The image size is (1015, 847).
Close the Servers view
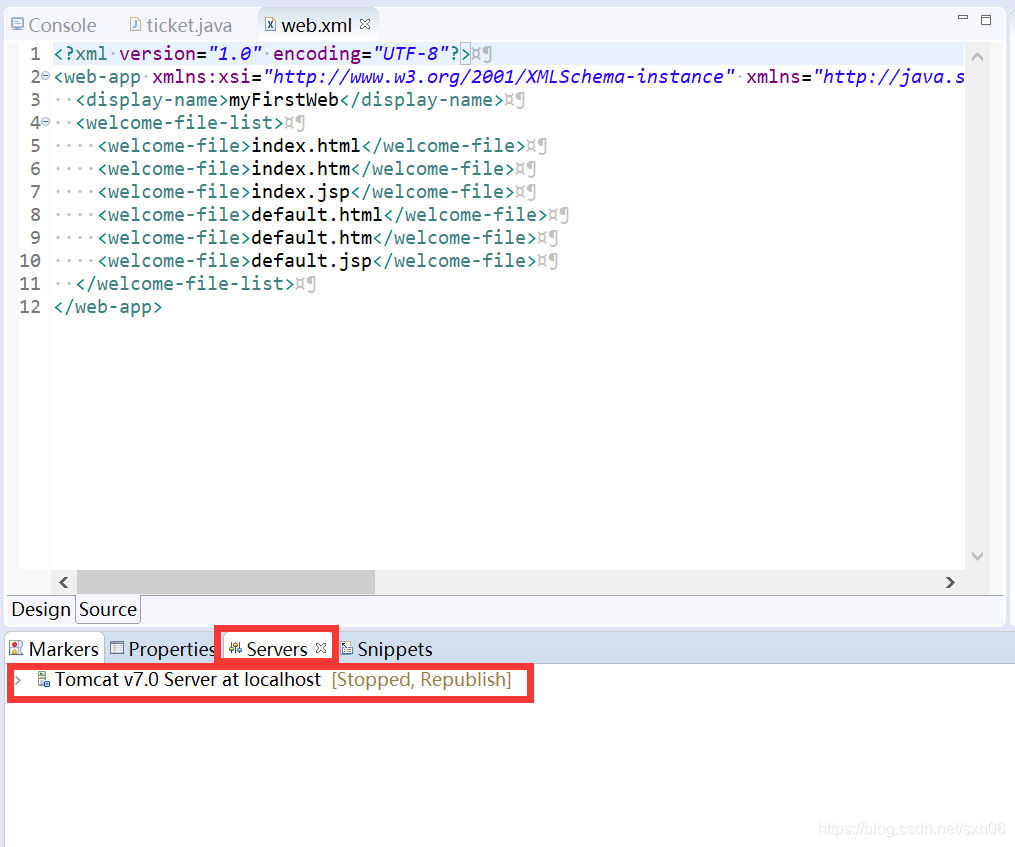321,648
